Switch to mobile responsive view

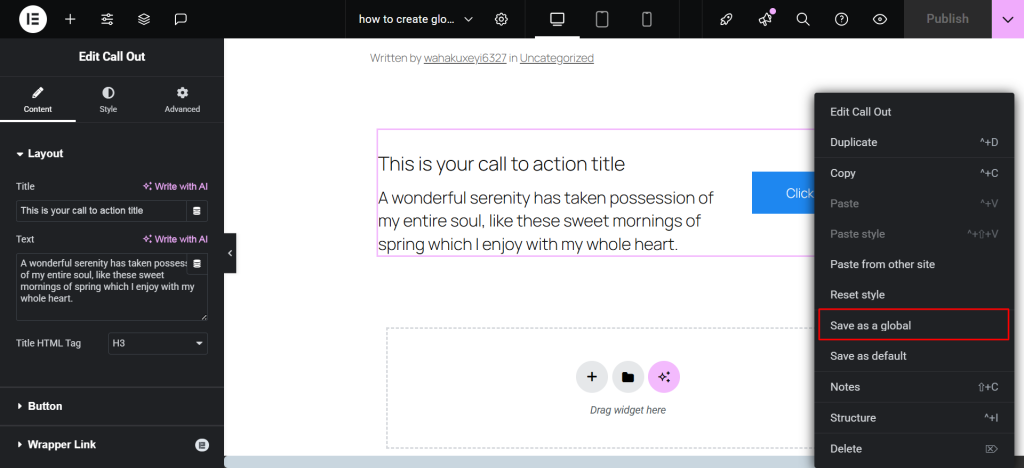646,19
